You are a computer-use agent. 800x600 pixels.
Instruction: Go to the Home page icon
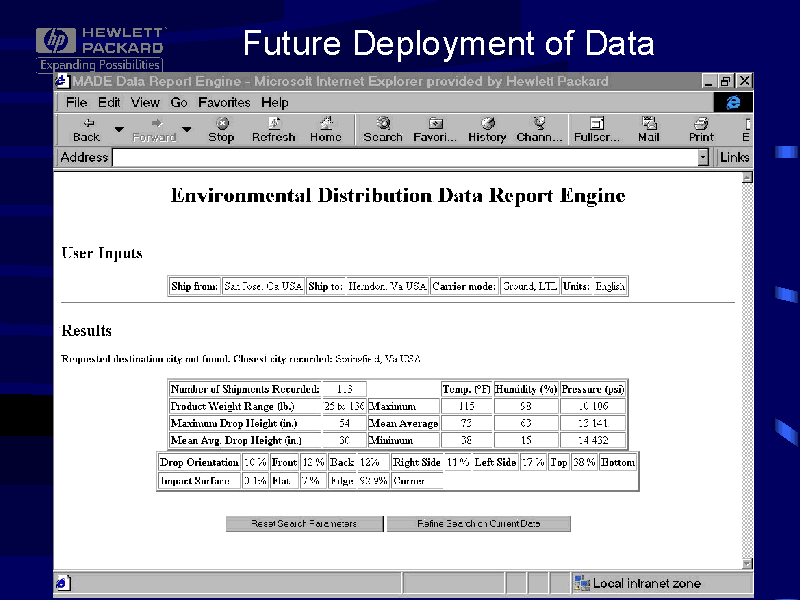pos(325,129)
